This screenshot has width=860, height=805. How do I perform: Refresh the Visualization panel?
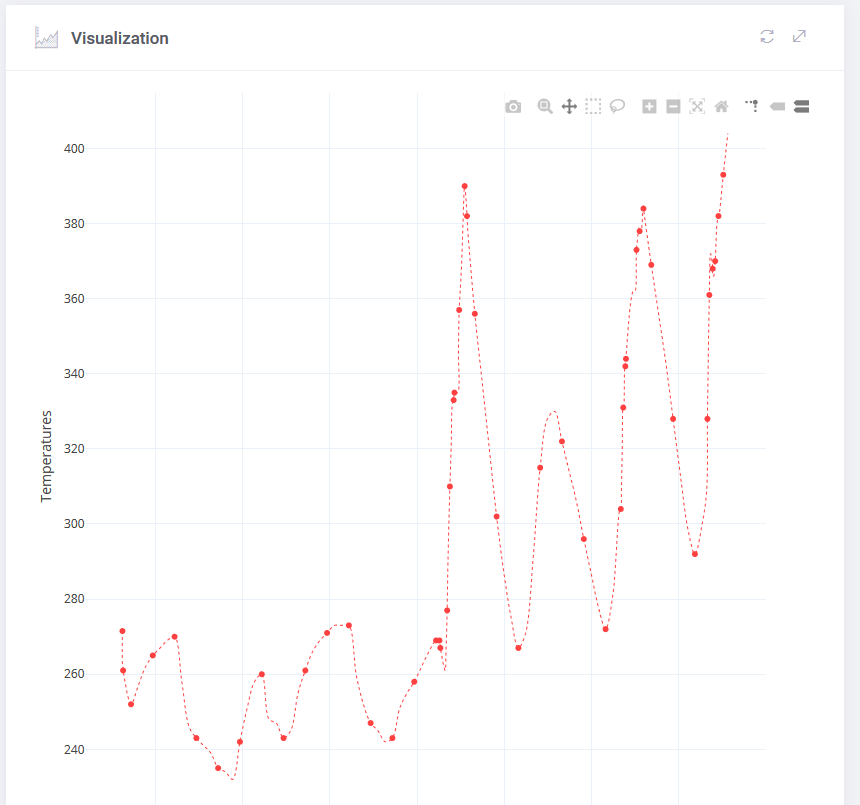click(x=767, y=37)
